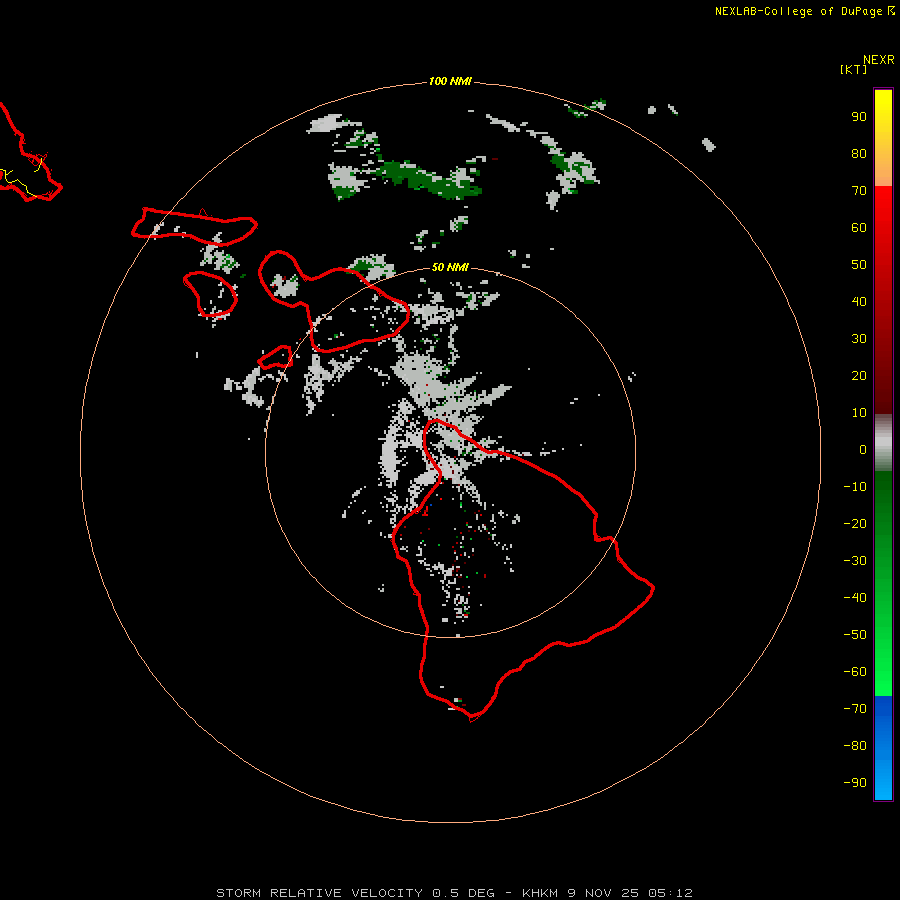The image size is (900, 900).
Task: Click the 50 NMI range ring label
Action: pyautogui.click(x=450, y=267)
